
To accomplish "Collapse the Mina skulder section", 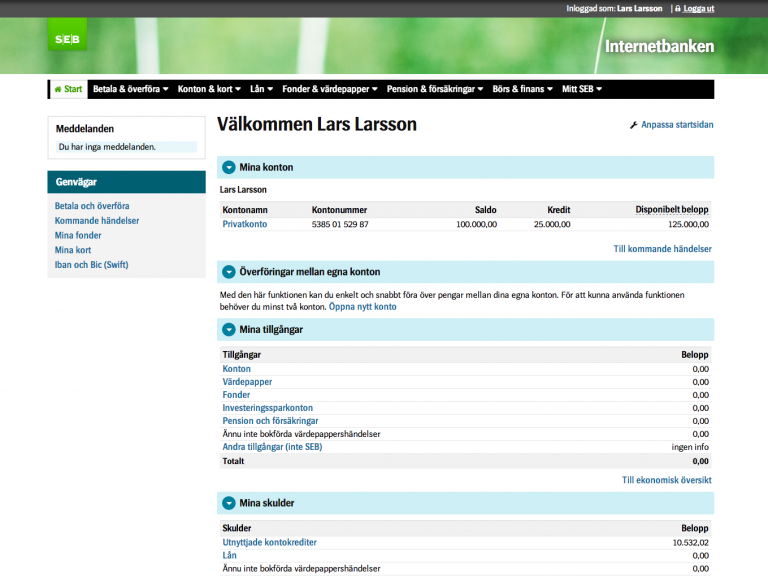I will [x=229, y=503].
